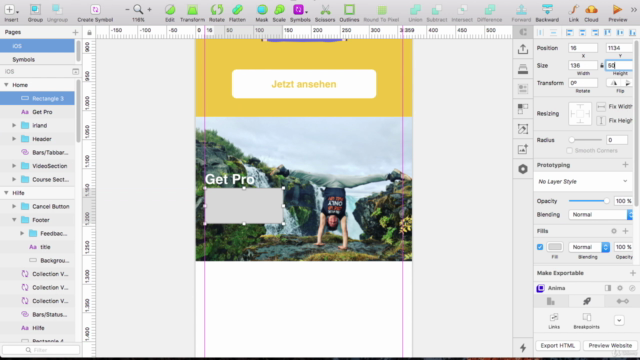Toggle the Fill enabled checkbox
640x360 pixels.
click(x=540, y=247)
